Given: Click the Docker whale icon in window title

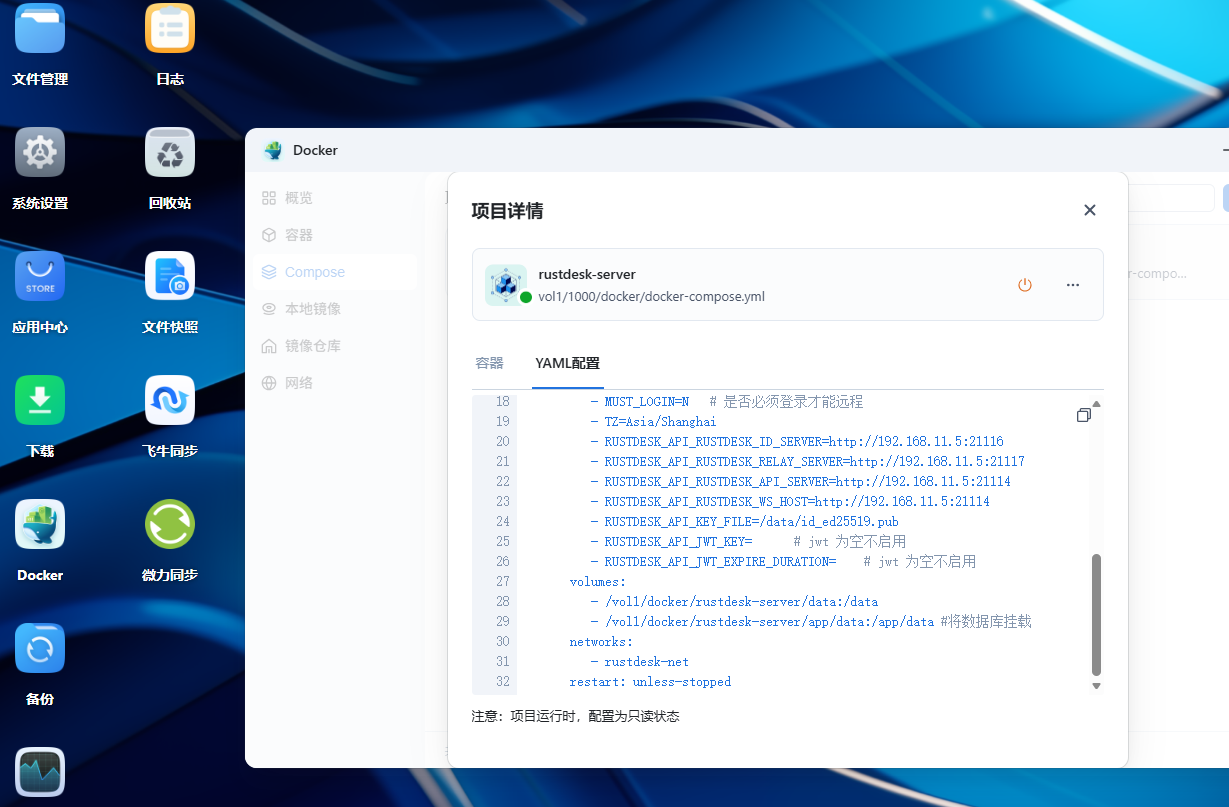Looking at the screenshot, I should [x=273, y=150].
